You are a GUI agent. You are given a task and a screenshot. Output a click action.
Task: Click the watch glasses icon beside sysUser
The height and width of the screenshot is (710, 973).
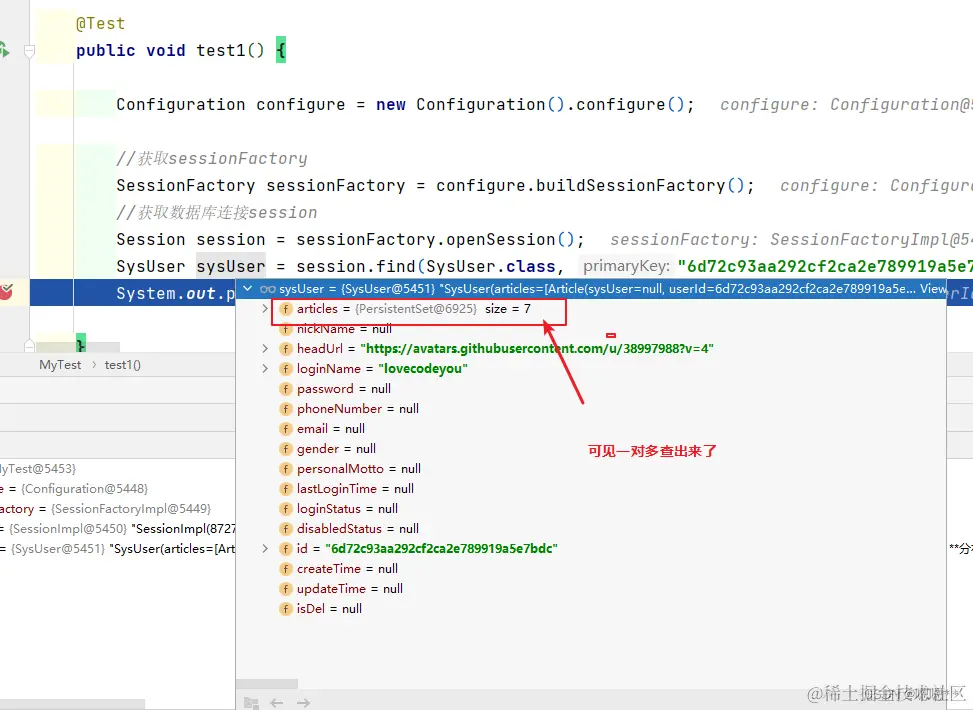click(x=267, y=289)
